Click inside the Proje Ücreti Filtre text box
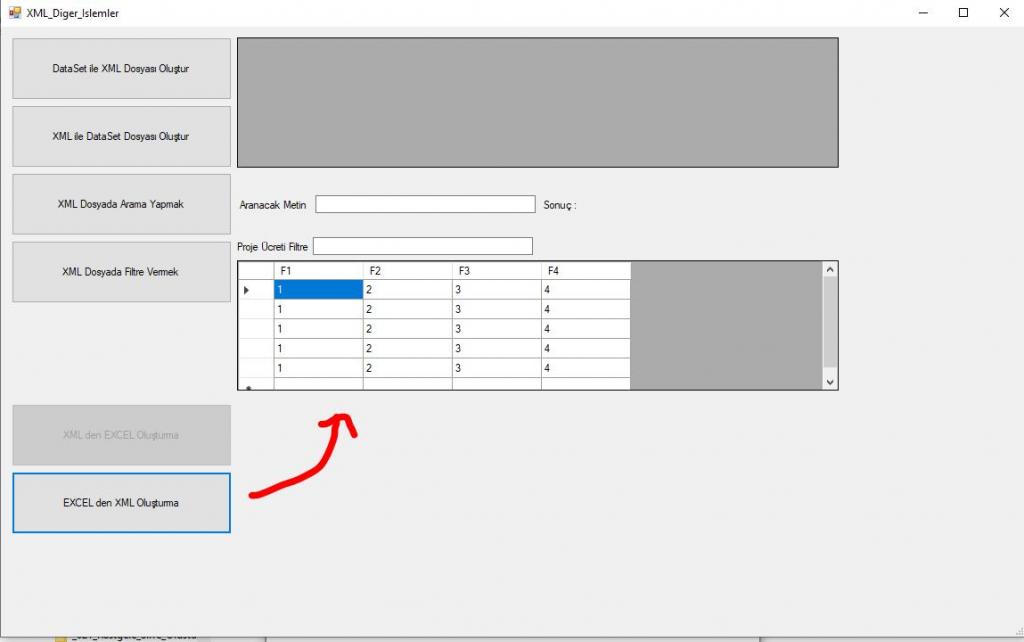This screenshot has height=642, width=1024. (423, 245)
